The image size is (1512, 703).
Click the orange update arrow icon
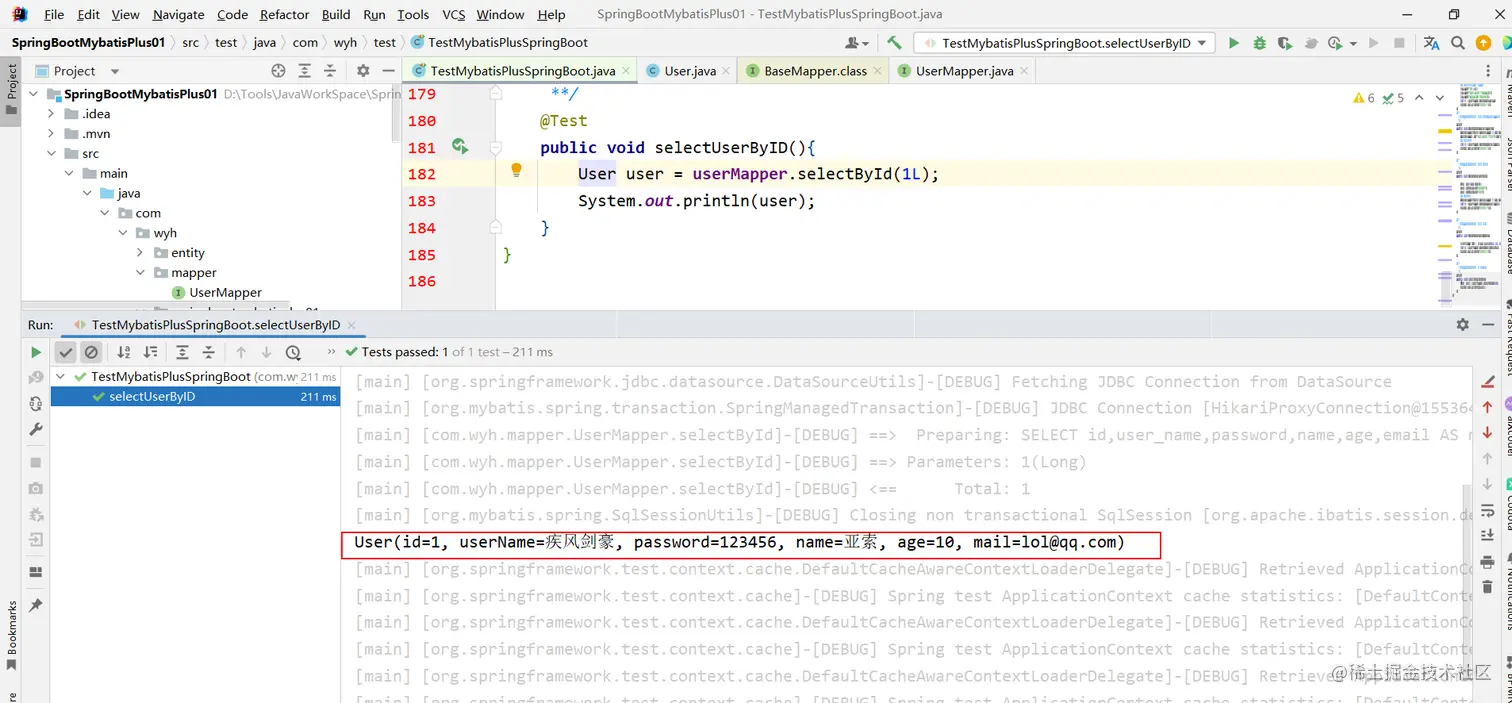[x=1483, y=43]
